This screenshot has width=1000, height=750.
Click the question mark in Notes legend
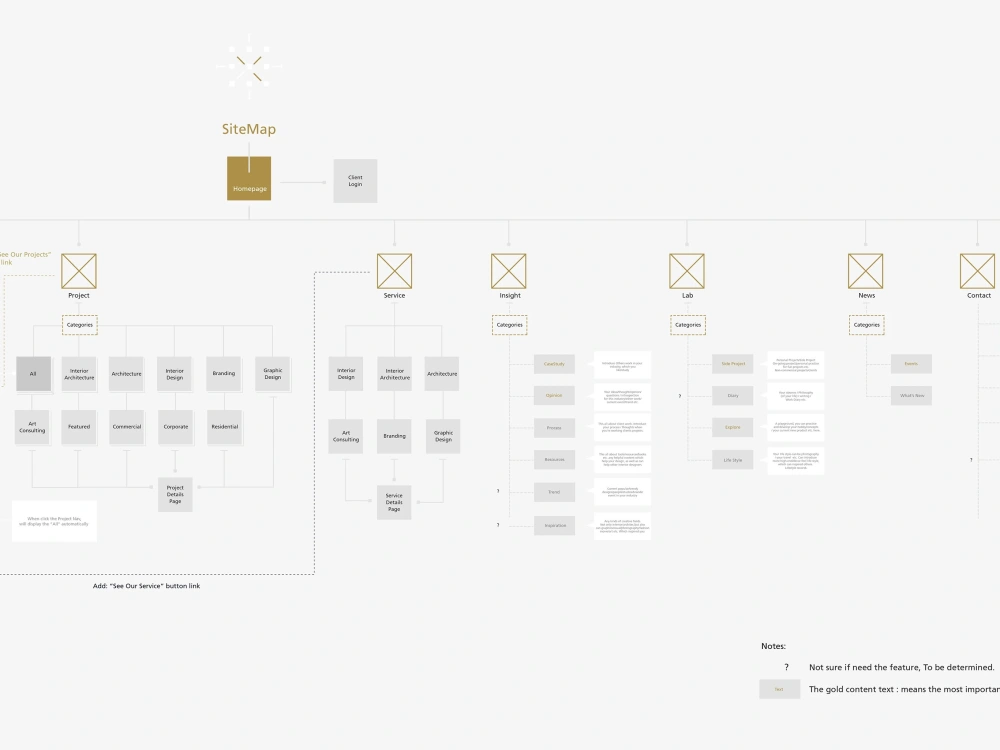[786, 667]
